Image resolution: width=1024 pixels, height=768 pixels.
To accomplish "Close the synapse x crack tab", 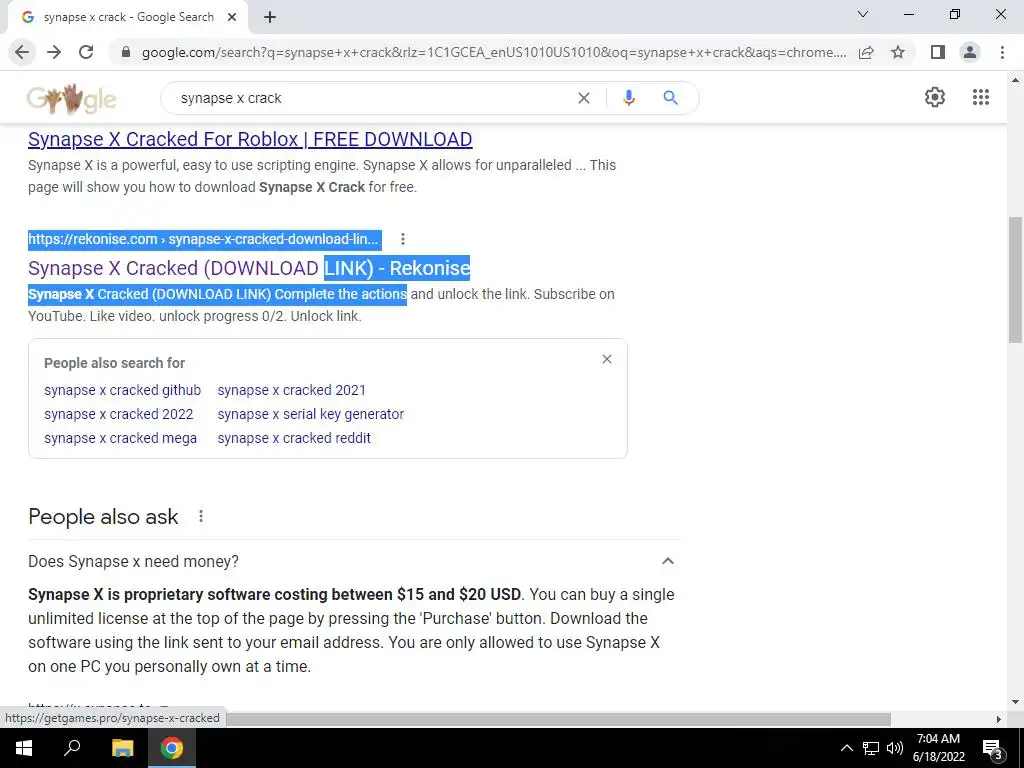I will coord(232,18).
